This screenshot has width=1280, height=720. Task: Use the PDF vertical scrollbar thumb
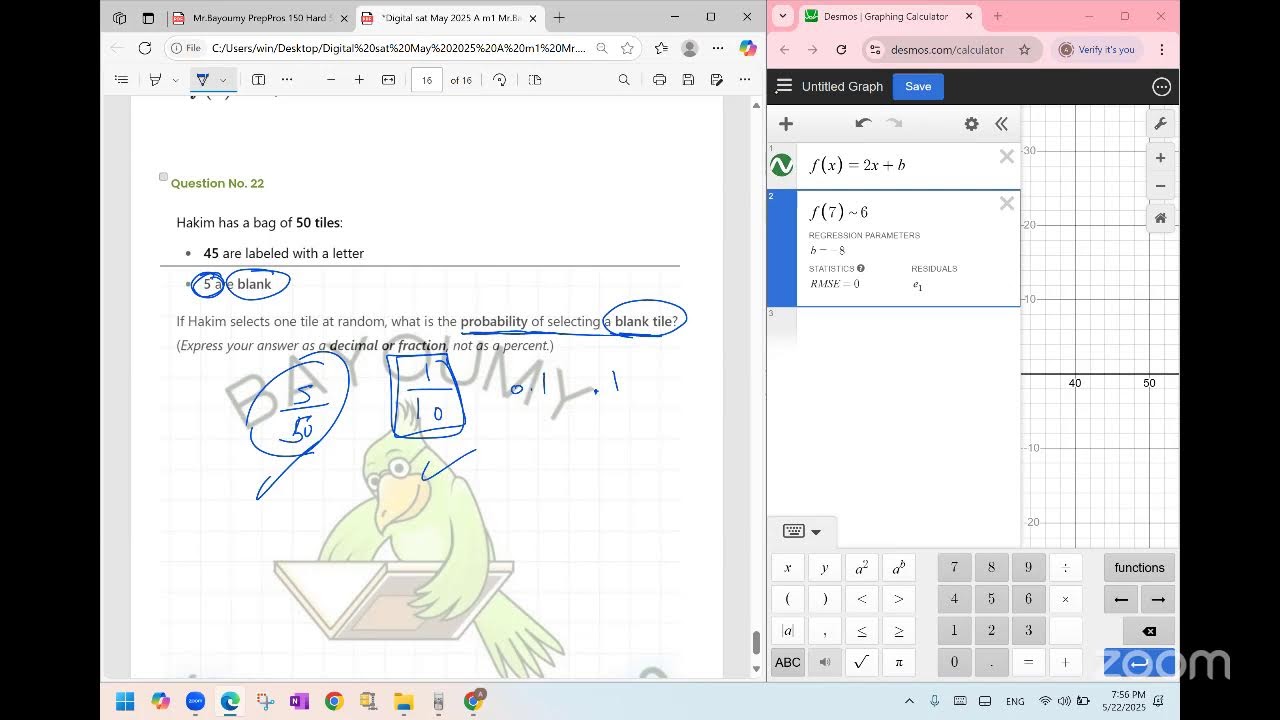(756, 642)
